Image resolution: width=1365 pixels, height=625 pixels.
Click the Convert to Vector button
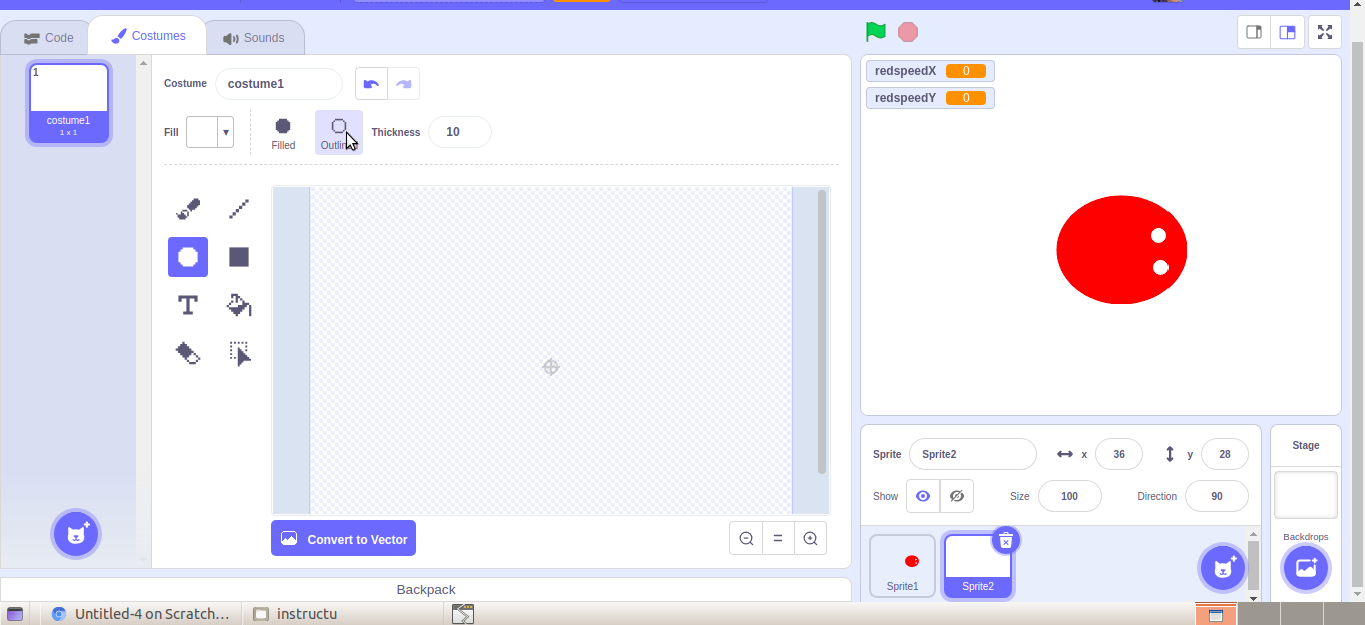[343, 538]
